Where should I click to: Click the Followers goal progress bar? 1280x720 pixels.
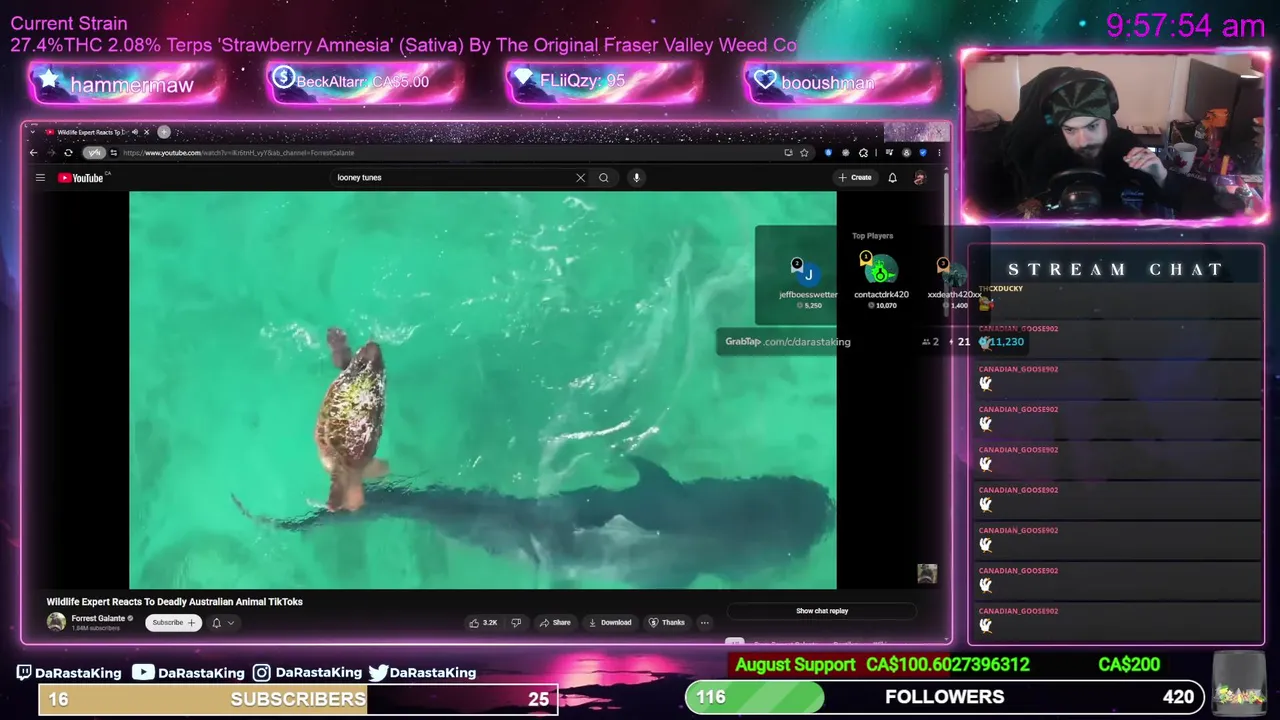pyautogui.click(x=945, y=697)
